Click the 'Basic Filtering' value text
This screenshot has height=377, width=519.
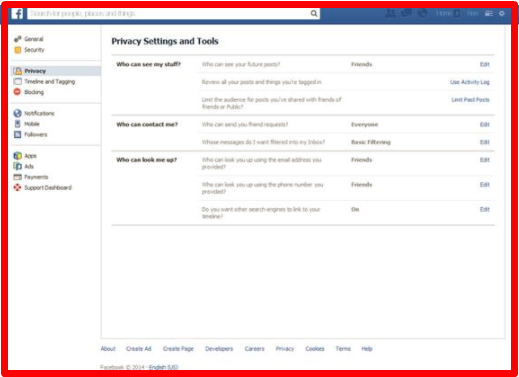[x=371, y=142]
